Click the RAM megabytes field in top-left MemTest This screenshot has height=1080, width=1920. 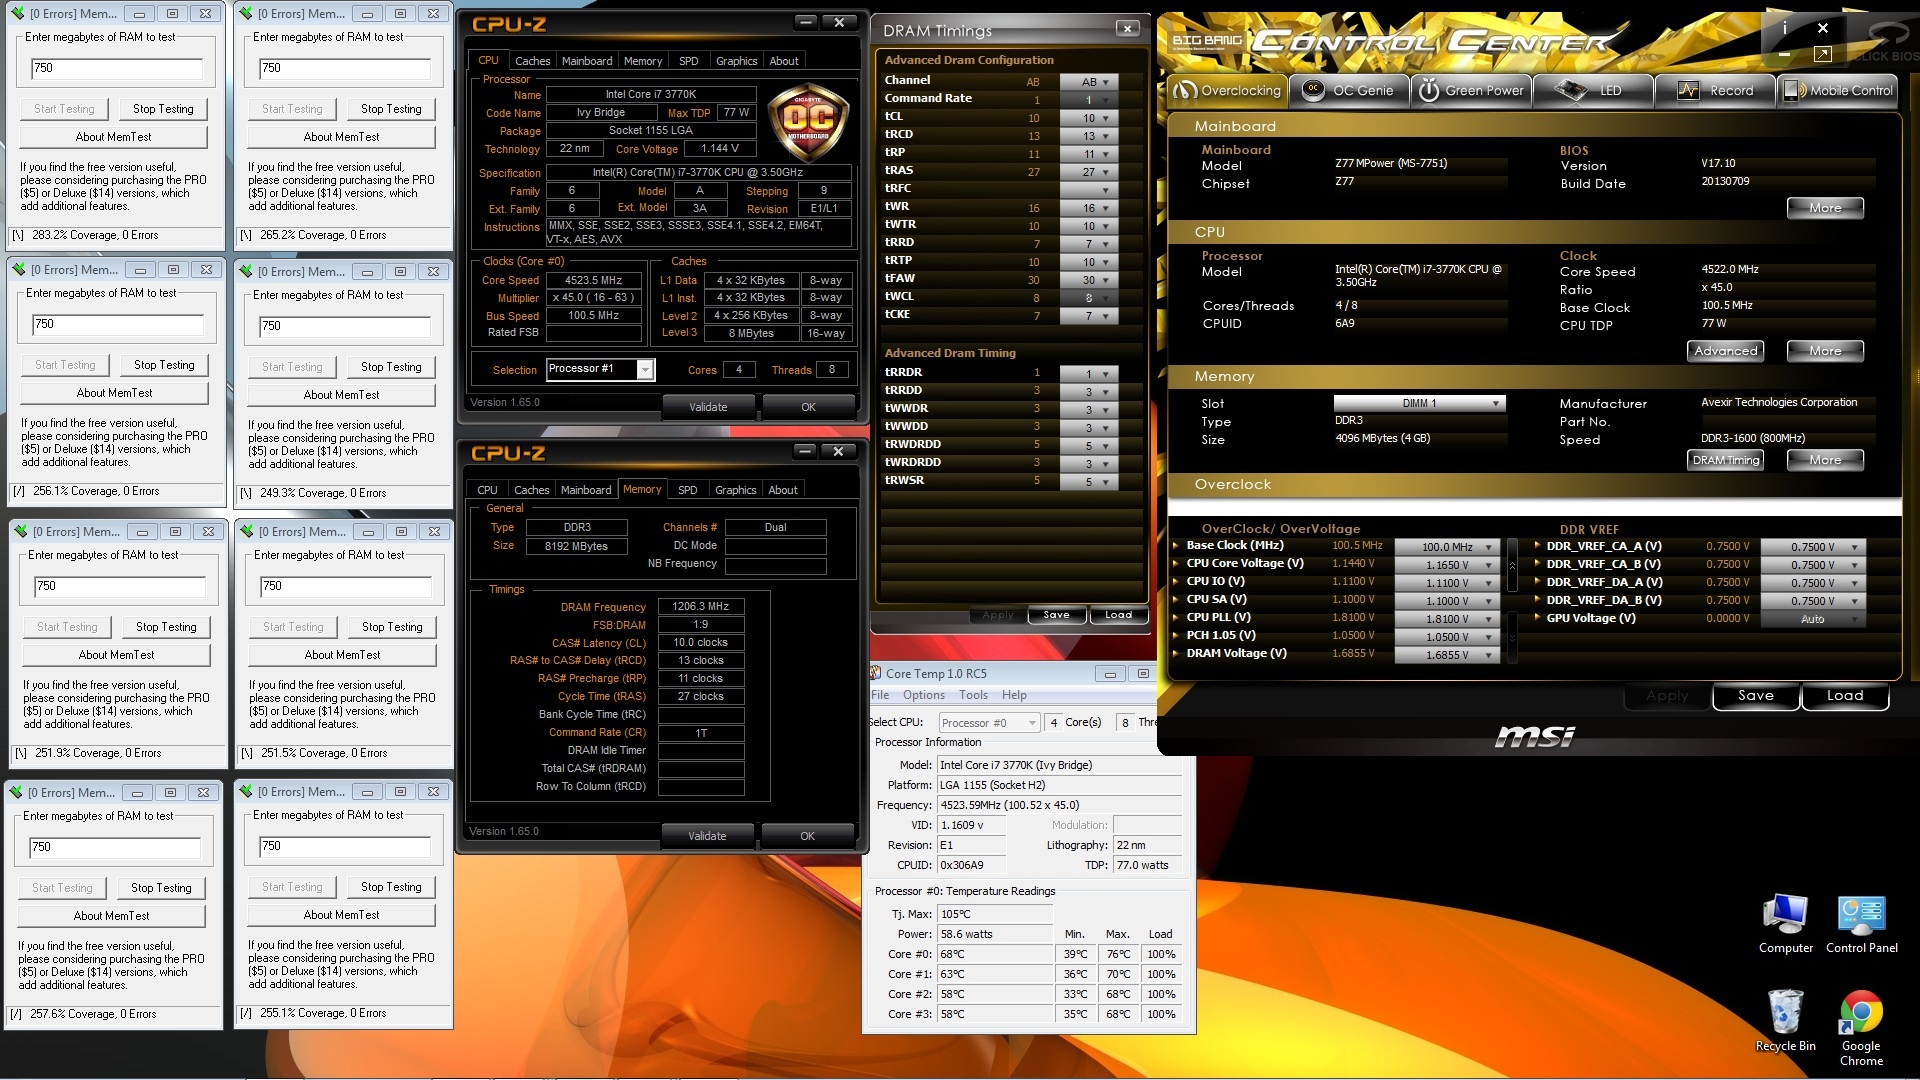117,68
